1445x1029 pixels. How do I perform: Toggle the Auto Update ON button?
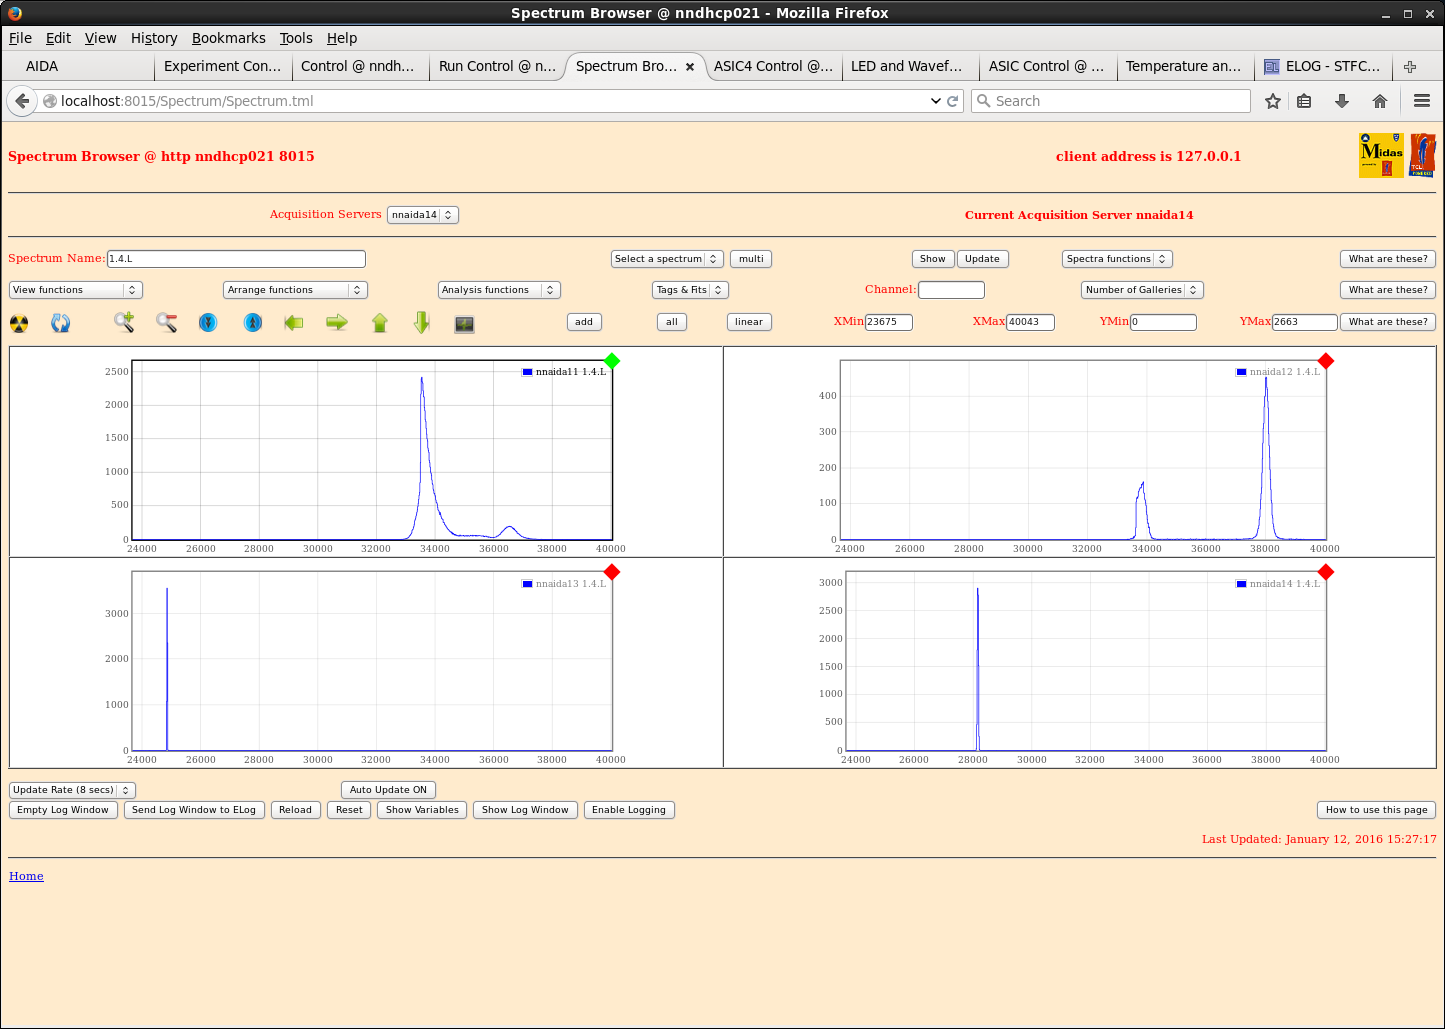pyautogui.click(x=388, y=790)
